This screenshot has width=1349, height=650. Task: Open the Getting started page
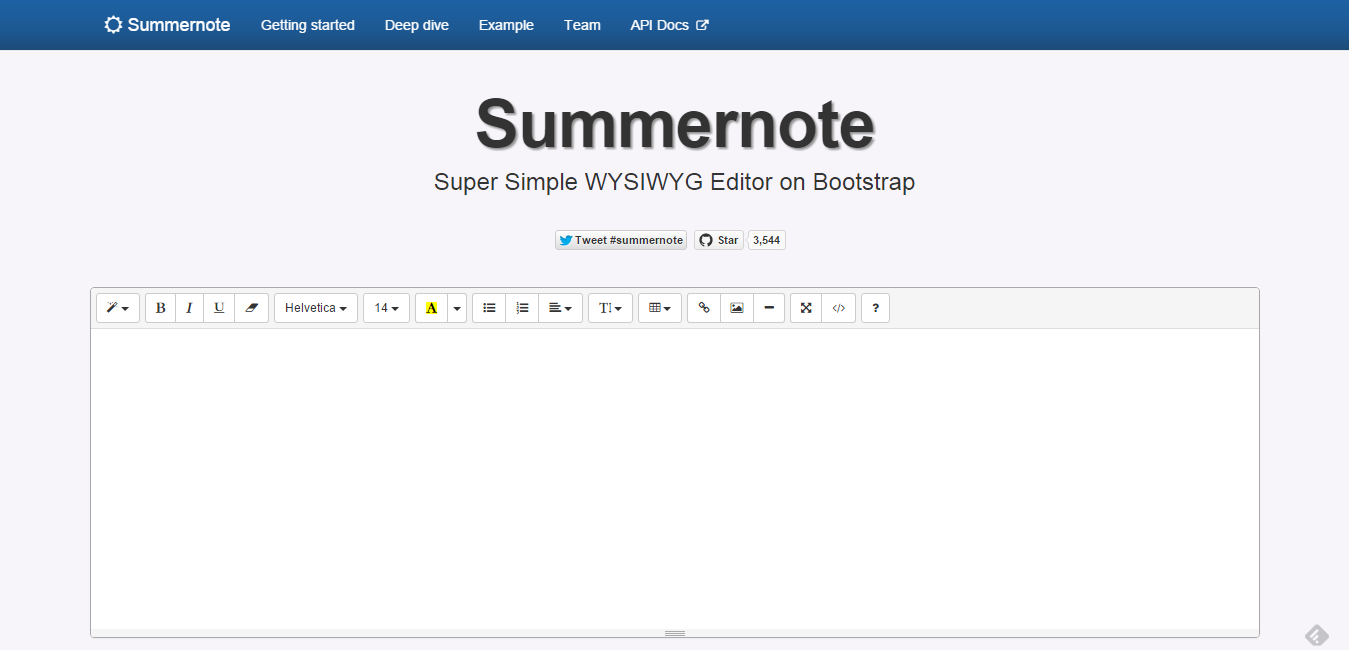click(308, 25)
